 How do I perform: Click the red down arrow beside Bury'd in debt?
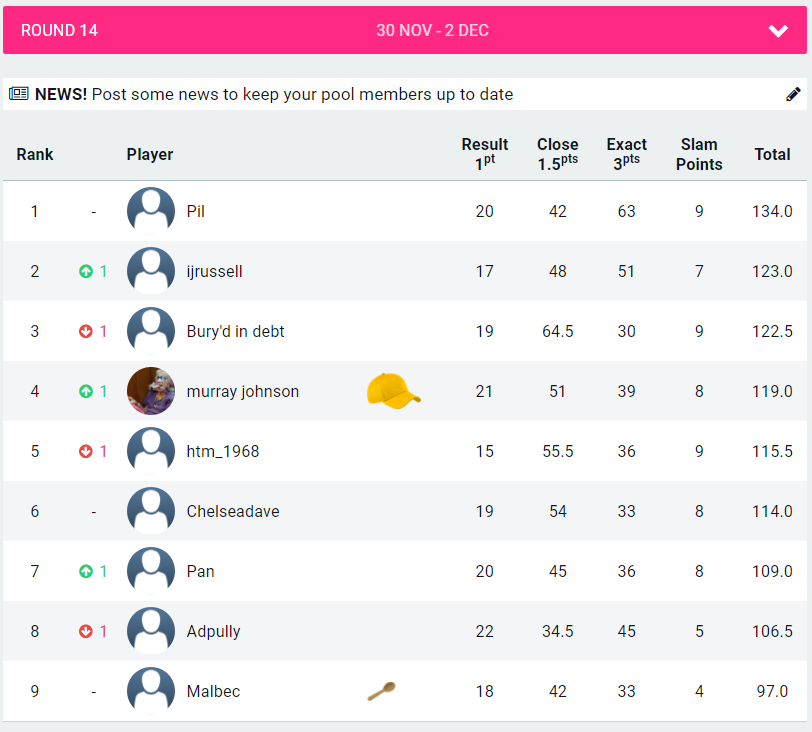coord(86,331)
